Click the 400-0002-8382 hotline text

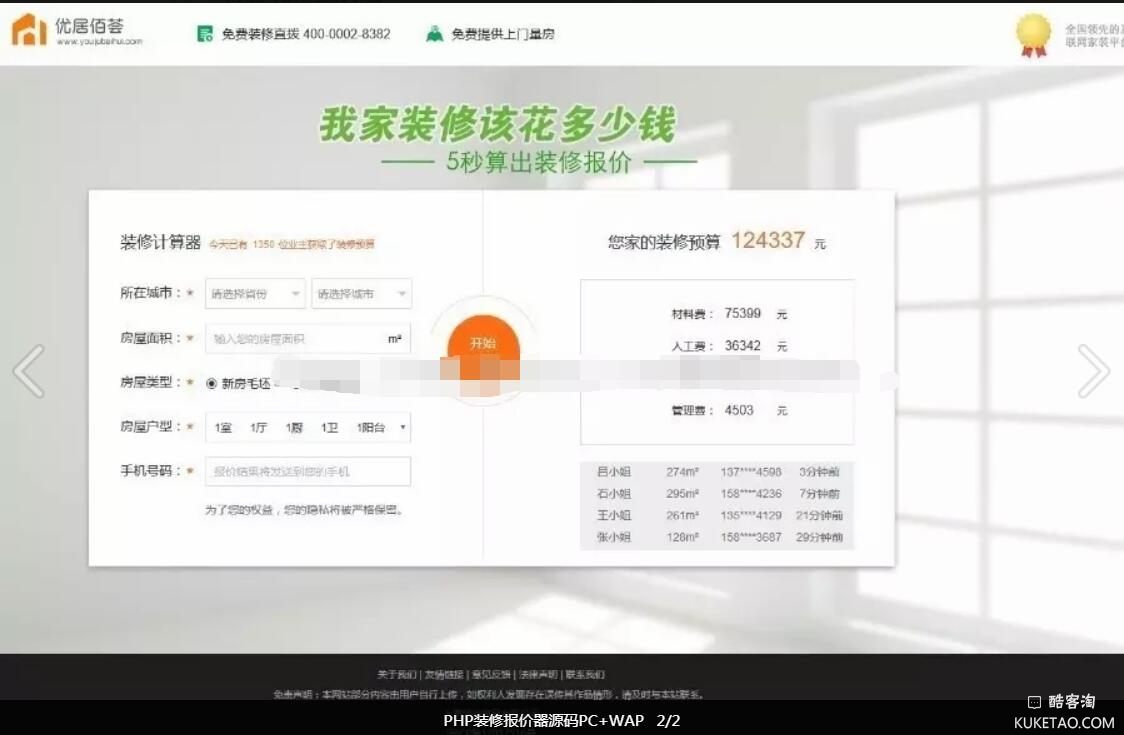coord(346,34)
